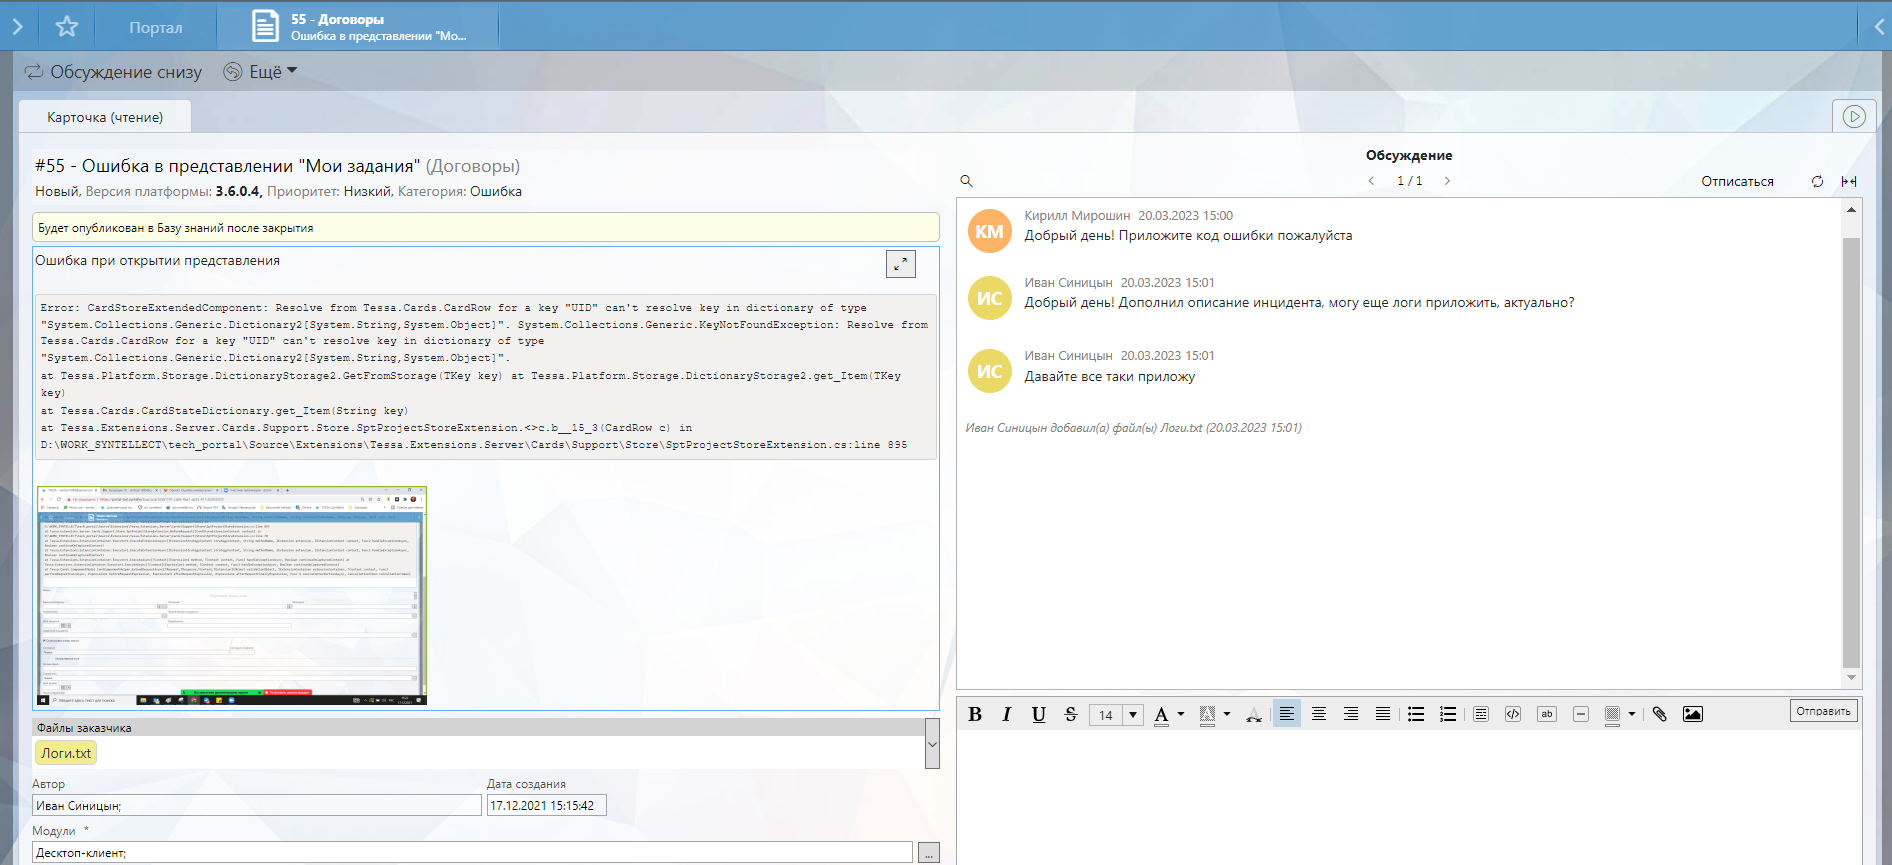Expand the Файлы заказчика file list
Image resolution: width=1892 pixels, height=865 pixels.
[932, 744]
